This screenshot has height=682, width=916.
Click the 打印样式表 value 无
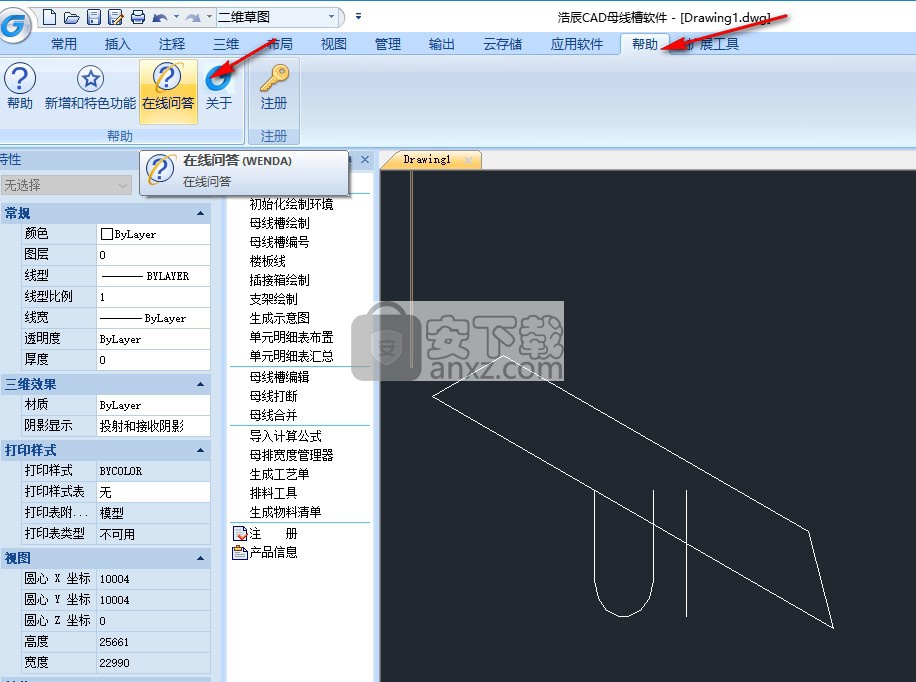pos(153,492)
